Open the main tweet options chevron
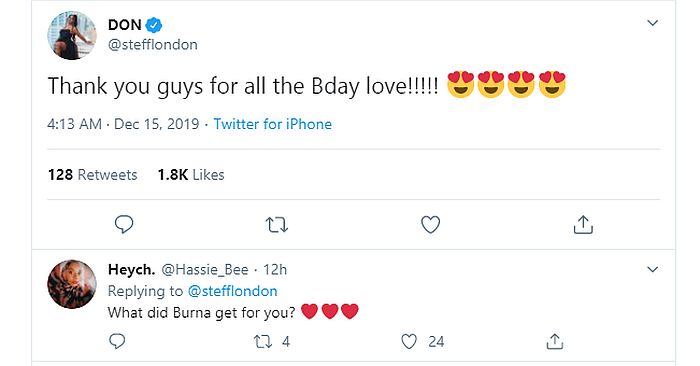The image size is (700, 366). click(653, 23)
